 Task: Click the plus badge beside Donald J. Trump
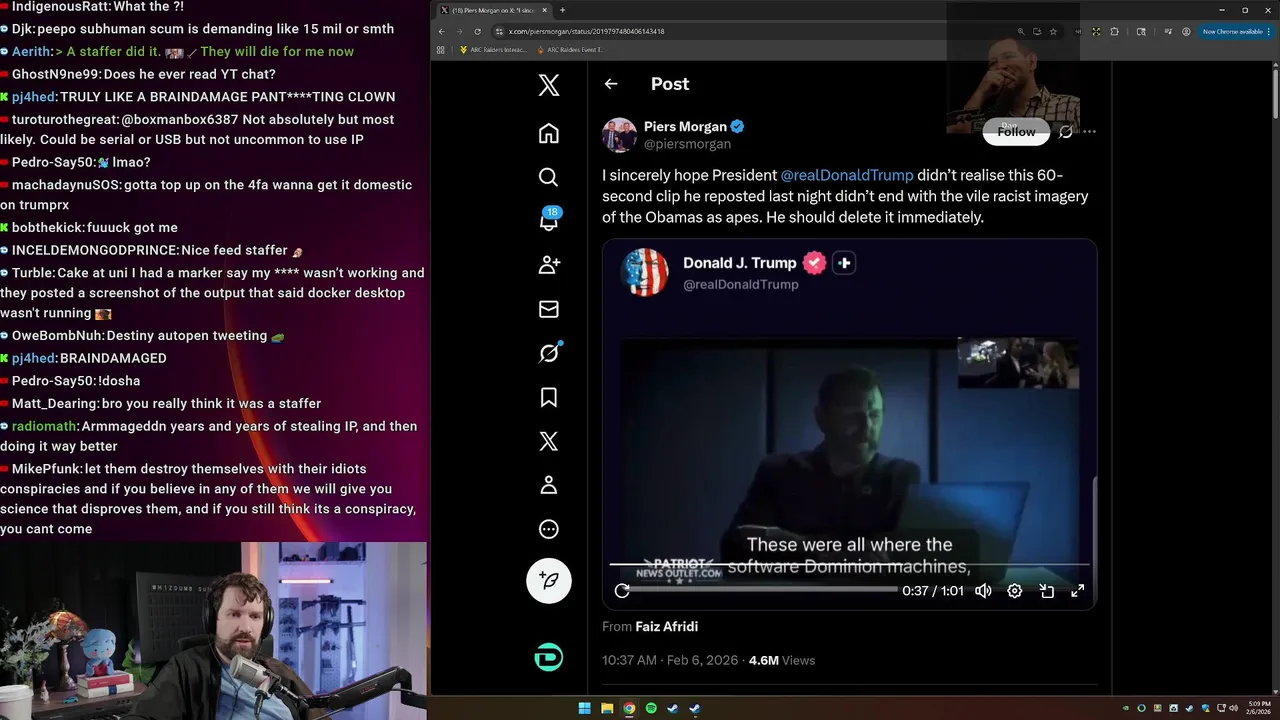[x=843, y=263]
